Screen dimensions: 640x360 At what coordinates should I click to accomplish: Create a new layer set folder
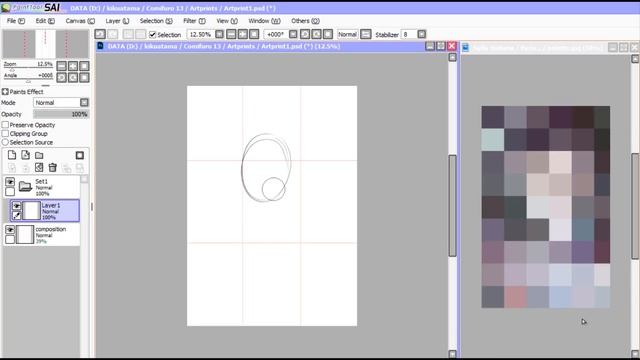39,155
